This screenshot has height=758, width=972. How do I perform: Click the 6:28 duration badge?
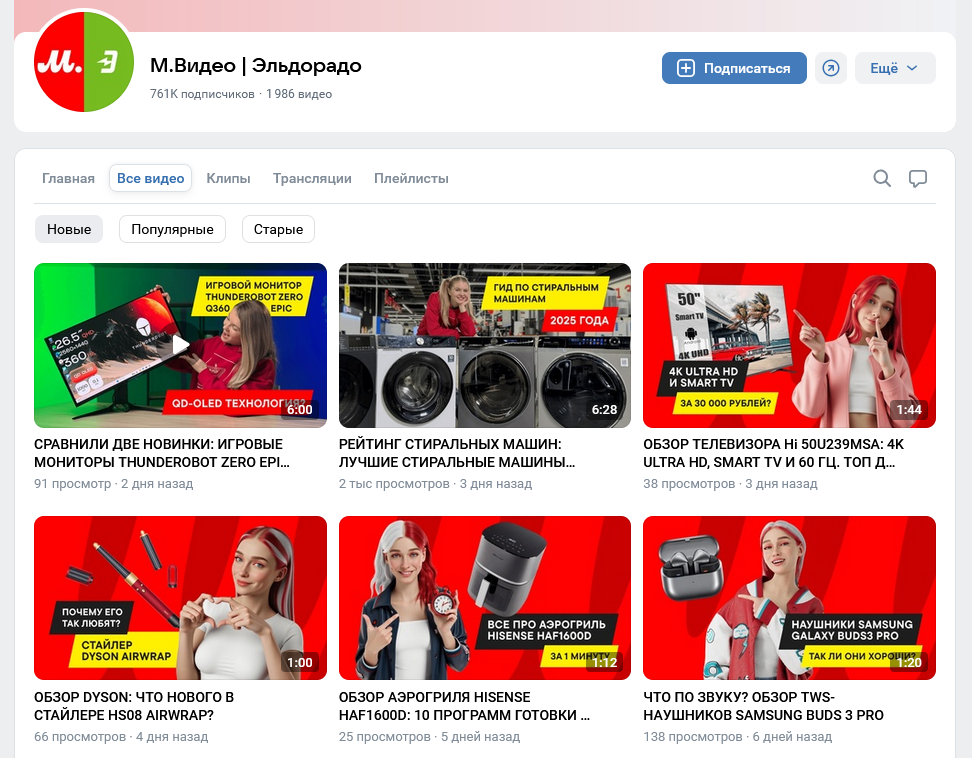[x=604, y=410]
